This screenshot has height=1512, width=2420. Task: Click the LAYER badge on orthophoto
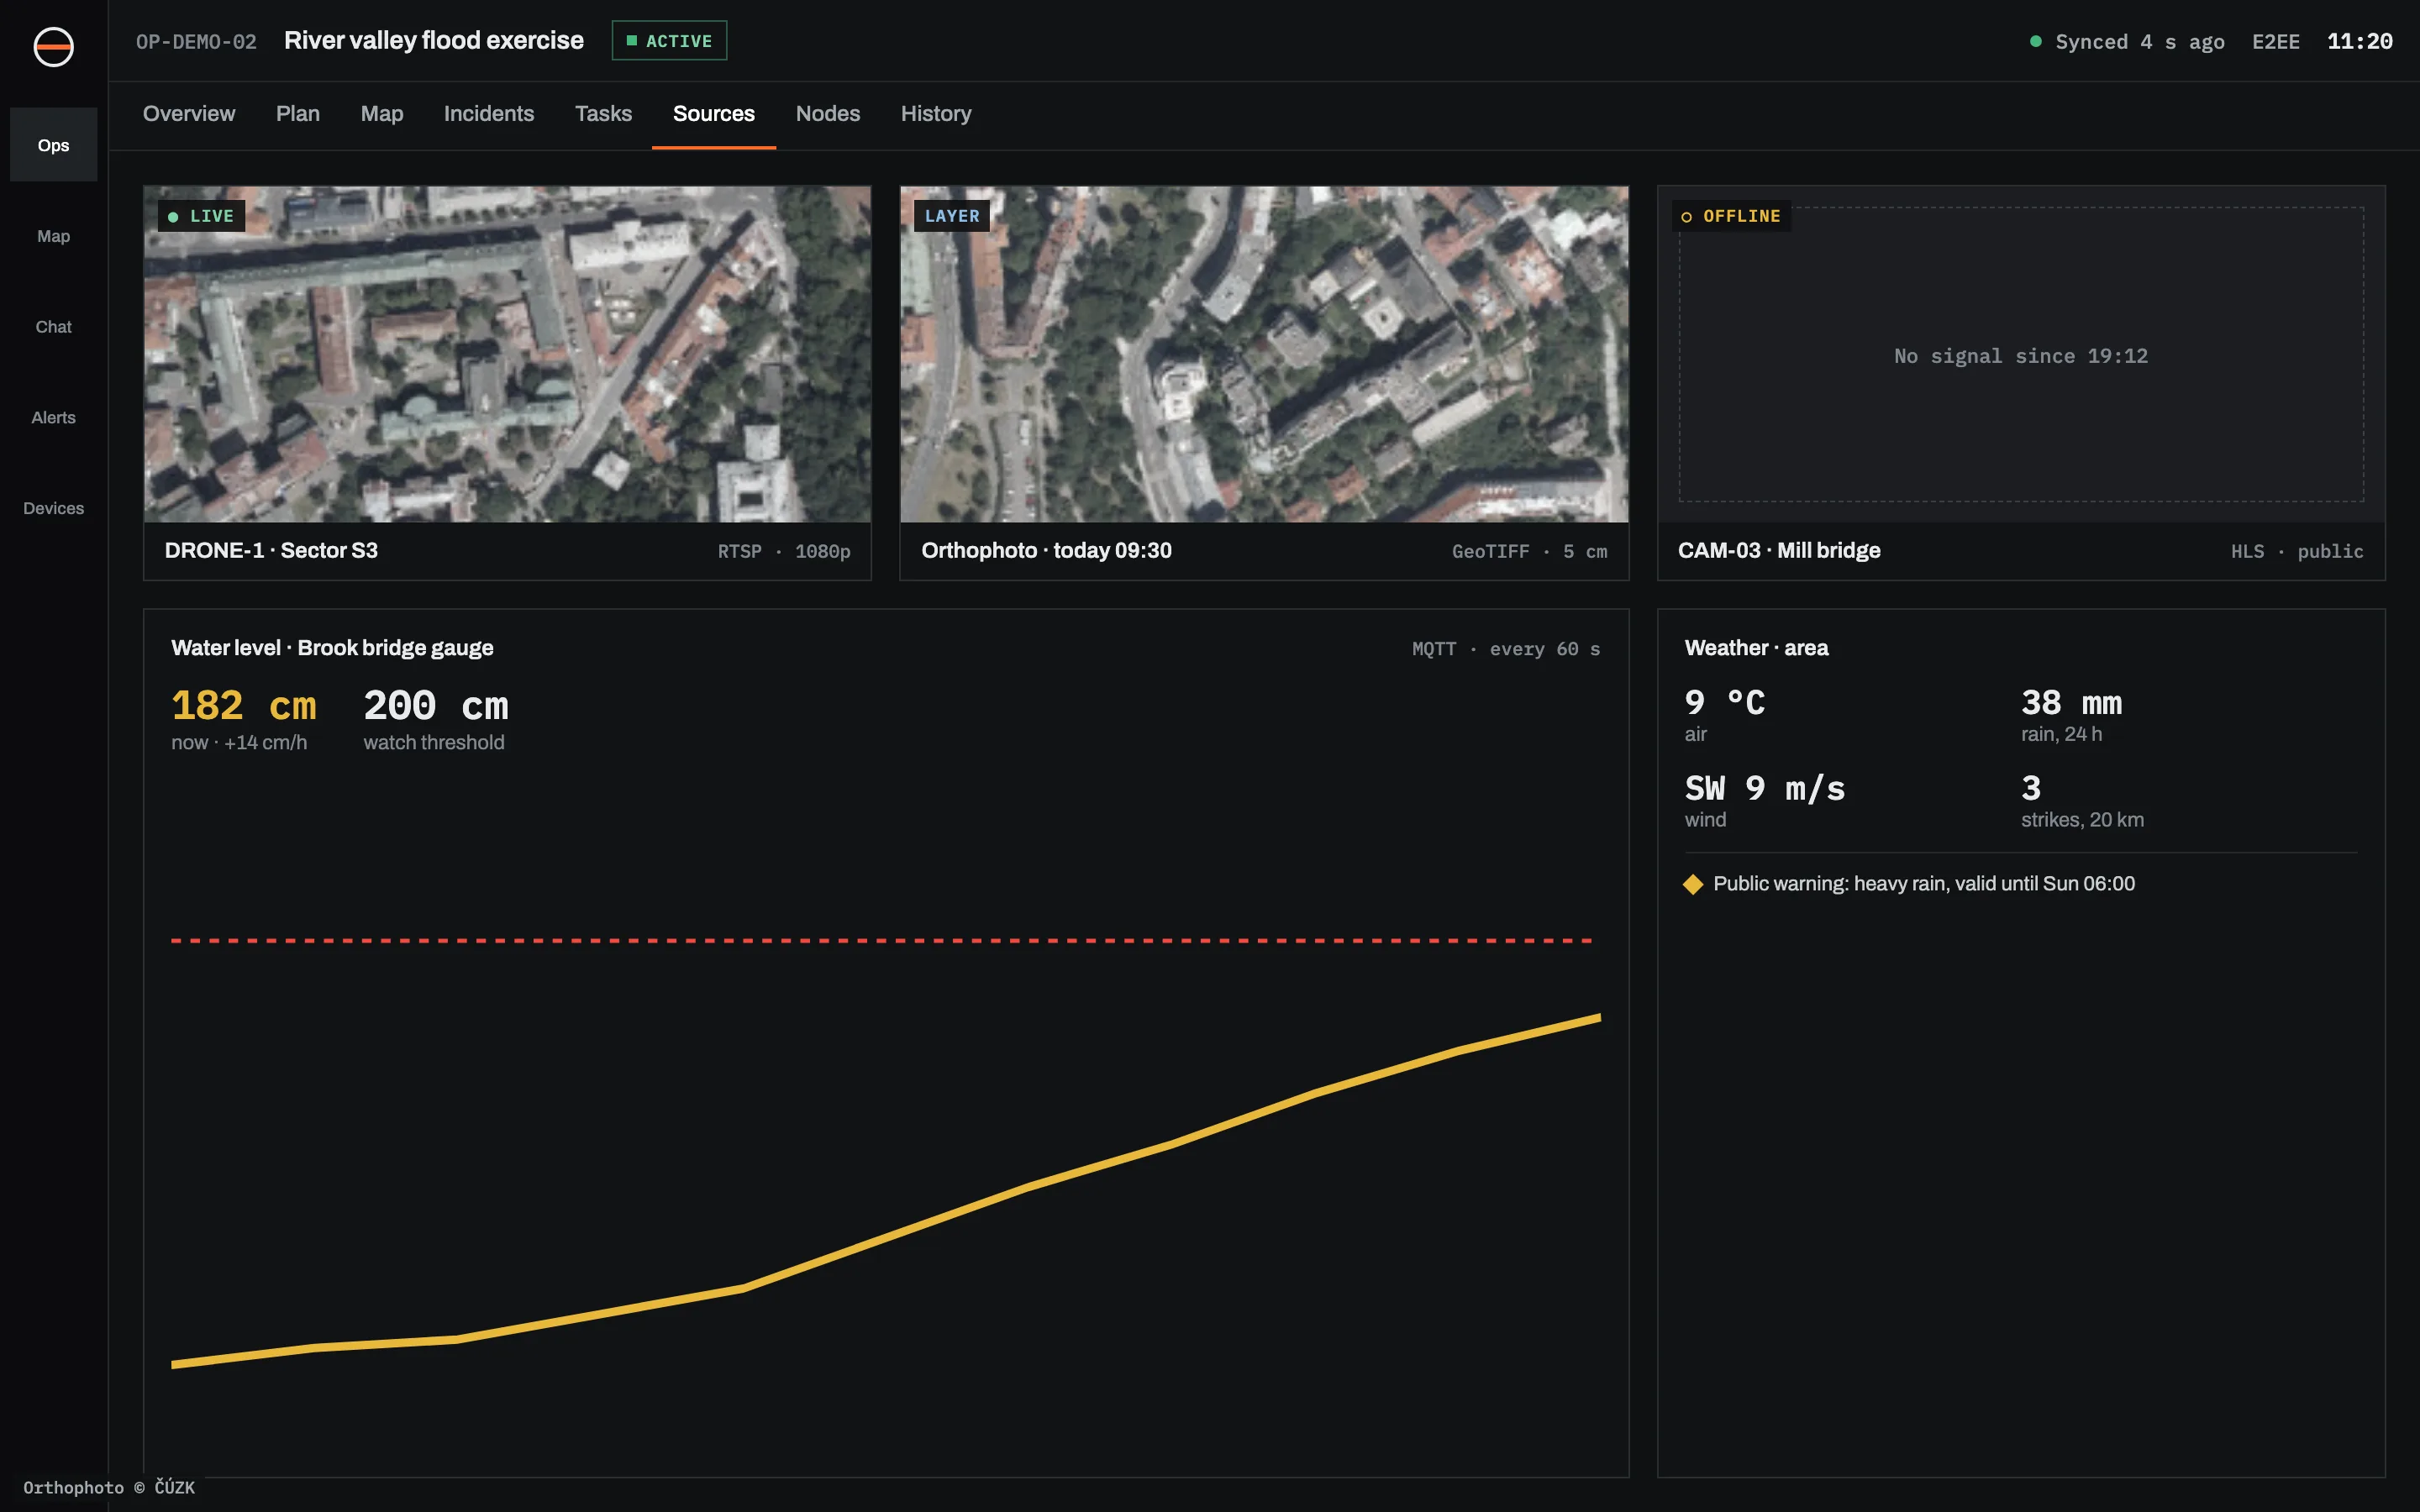[x=952, y=216]
